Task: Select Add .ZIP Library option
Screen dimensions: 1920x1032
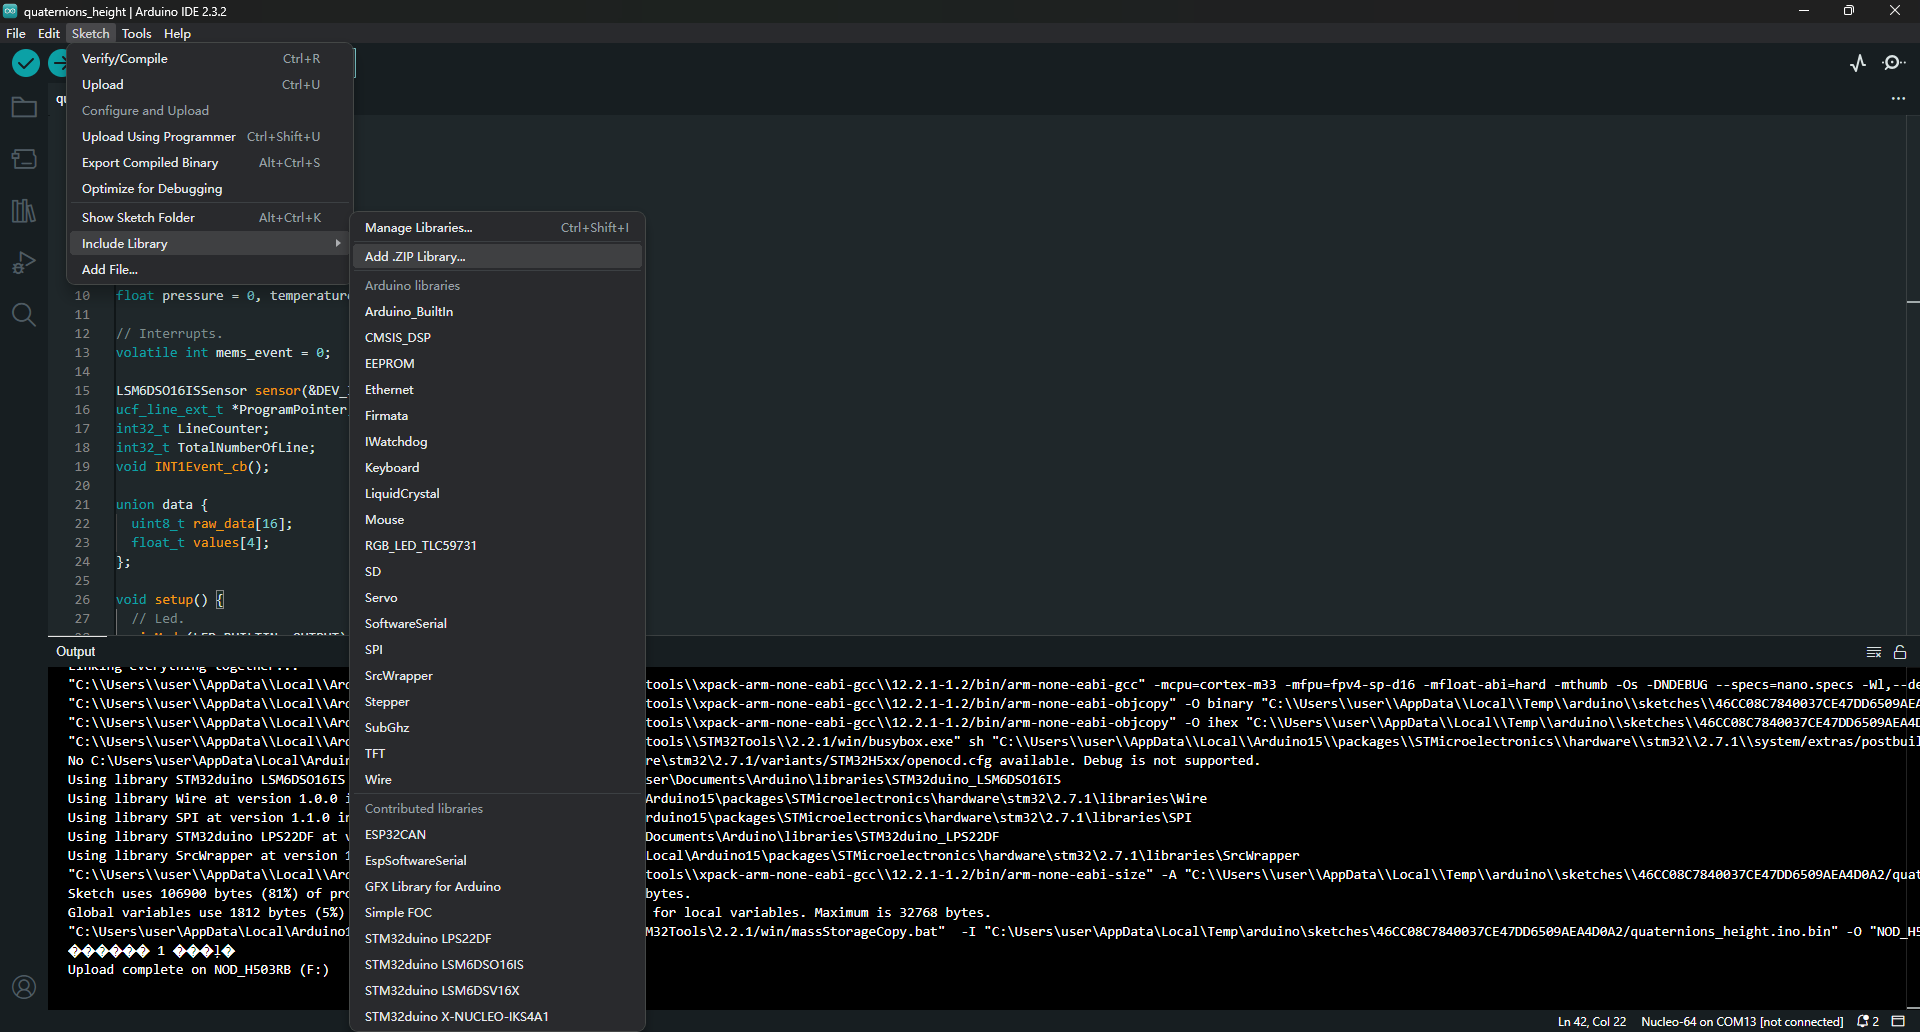Action: click(x=415, y=257)
